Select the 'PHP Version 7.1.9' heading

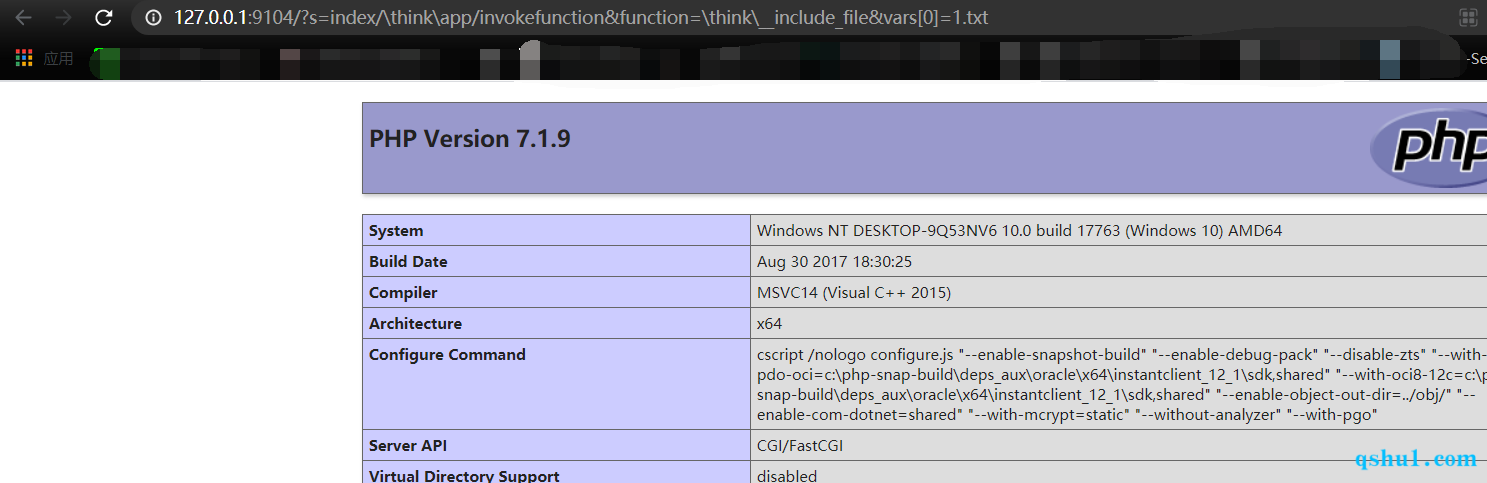click(x=470, y=139)
